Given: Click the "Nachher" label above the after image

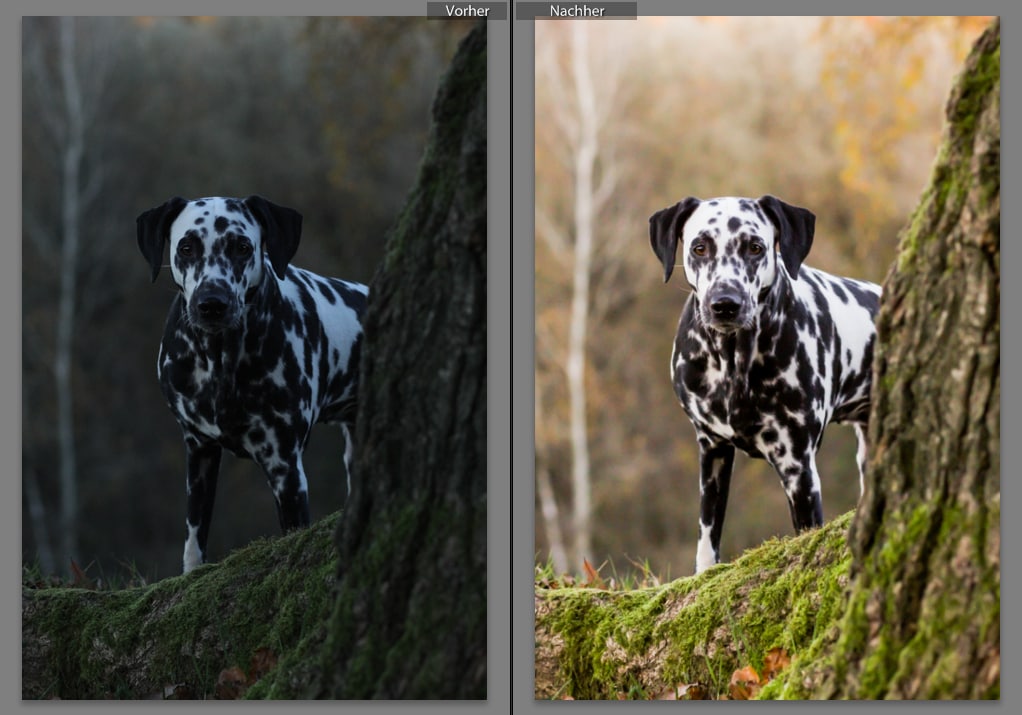Looking at the screenshot, I should pyautogui.click(x=576, y=10).
